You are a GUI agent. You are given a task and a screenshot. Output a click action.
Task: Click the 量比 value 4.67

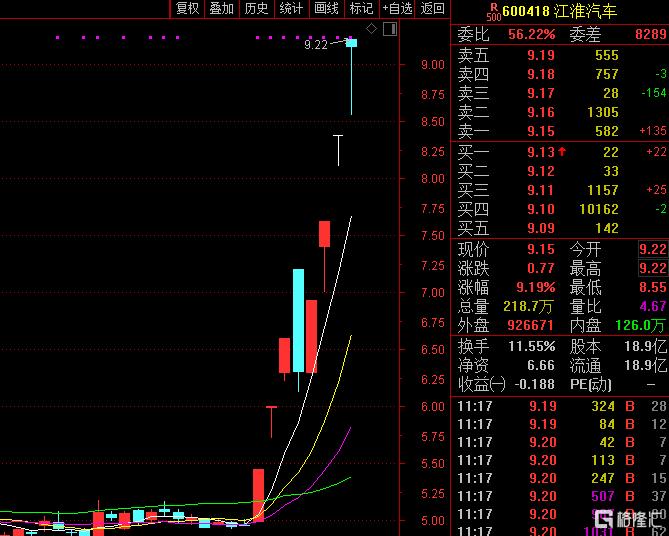pos(653,306)
